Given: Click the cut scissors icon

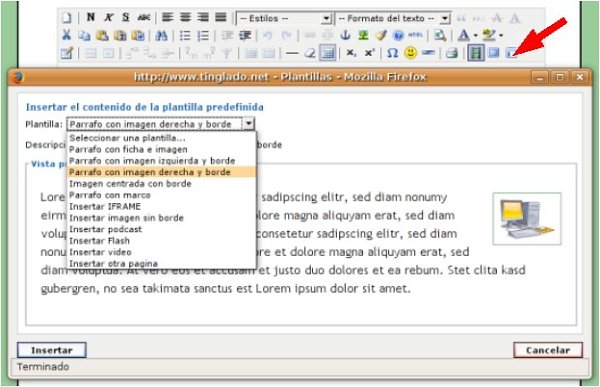Looking at the screenshot, I should point(67,35).
